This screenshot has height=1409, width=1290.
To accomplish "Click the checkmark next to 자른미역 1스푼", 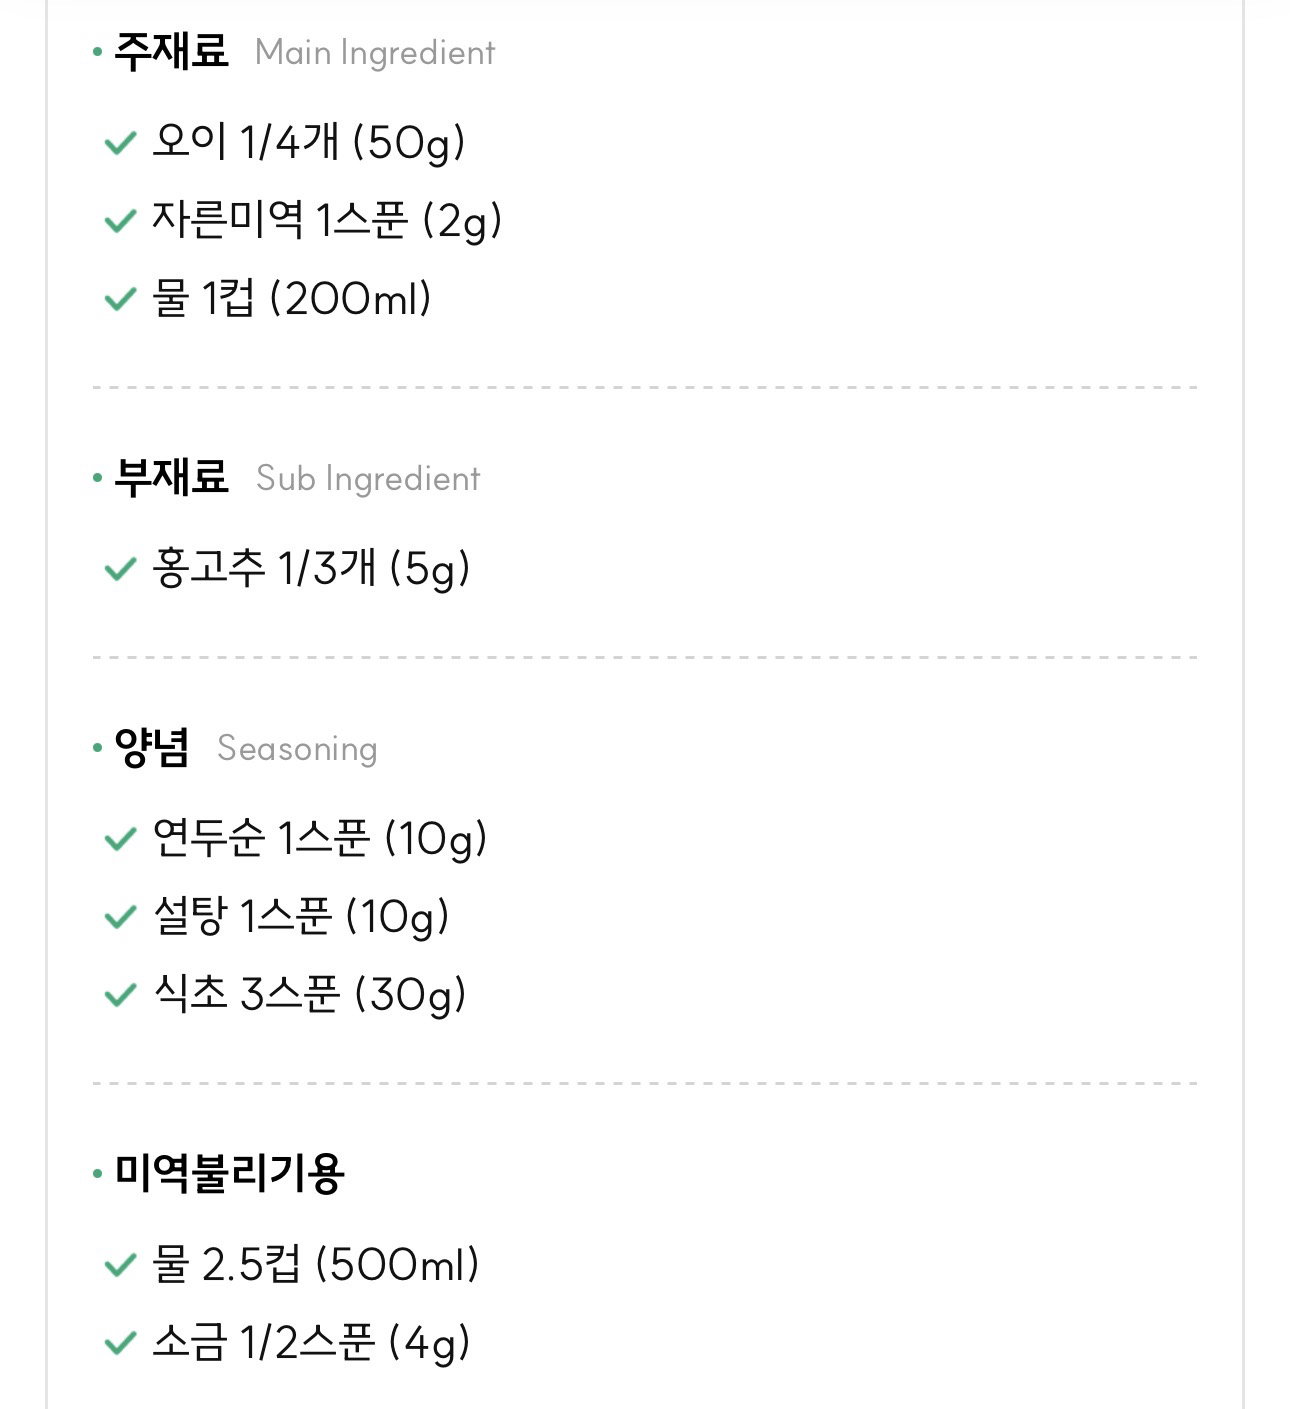I will (x=120, y=221).
